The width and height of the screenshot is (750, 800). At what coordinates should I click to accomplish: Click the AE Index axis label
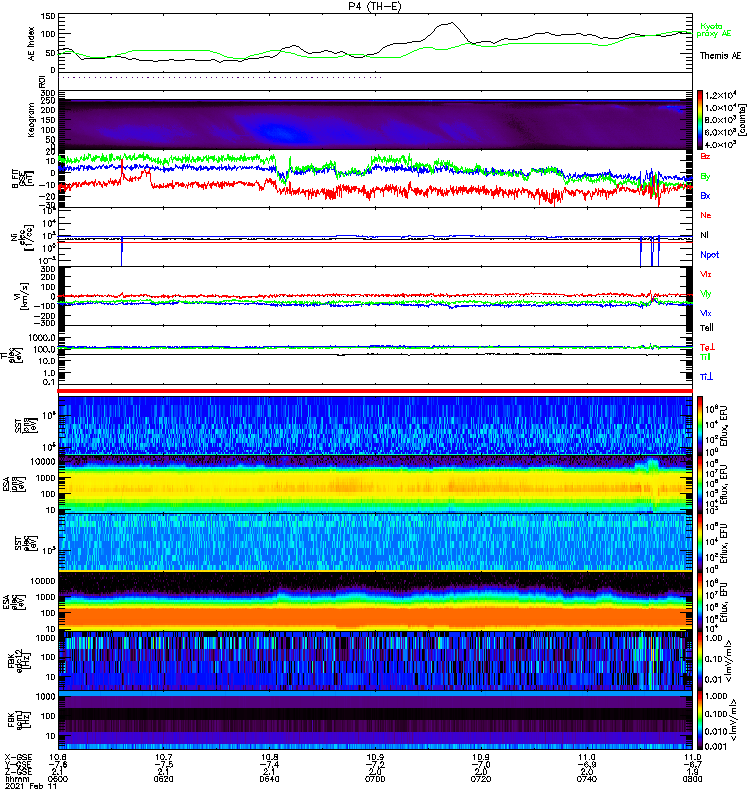(32, 44)
